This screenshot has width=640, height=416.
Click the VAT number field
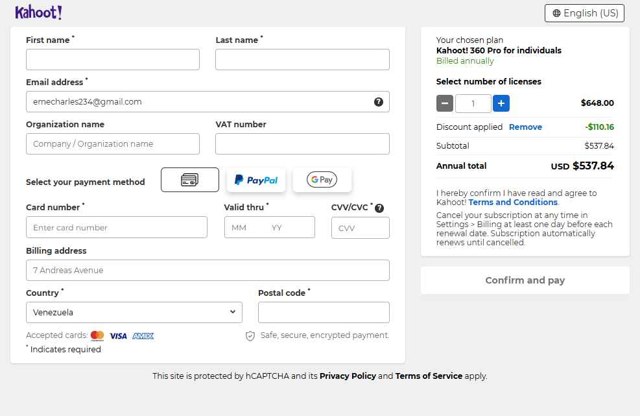pyautogui.click(x=302, y=144)
